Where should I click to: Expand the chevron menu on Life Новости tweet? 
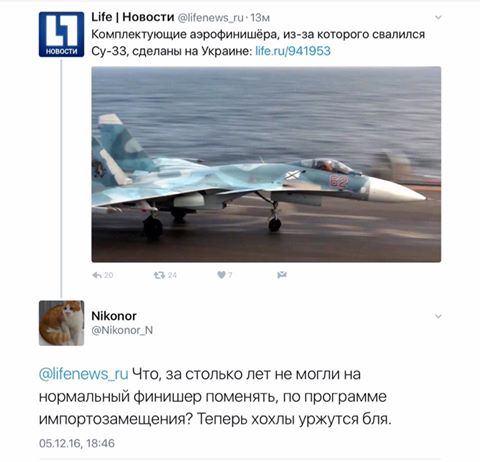(438, 17)
